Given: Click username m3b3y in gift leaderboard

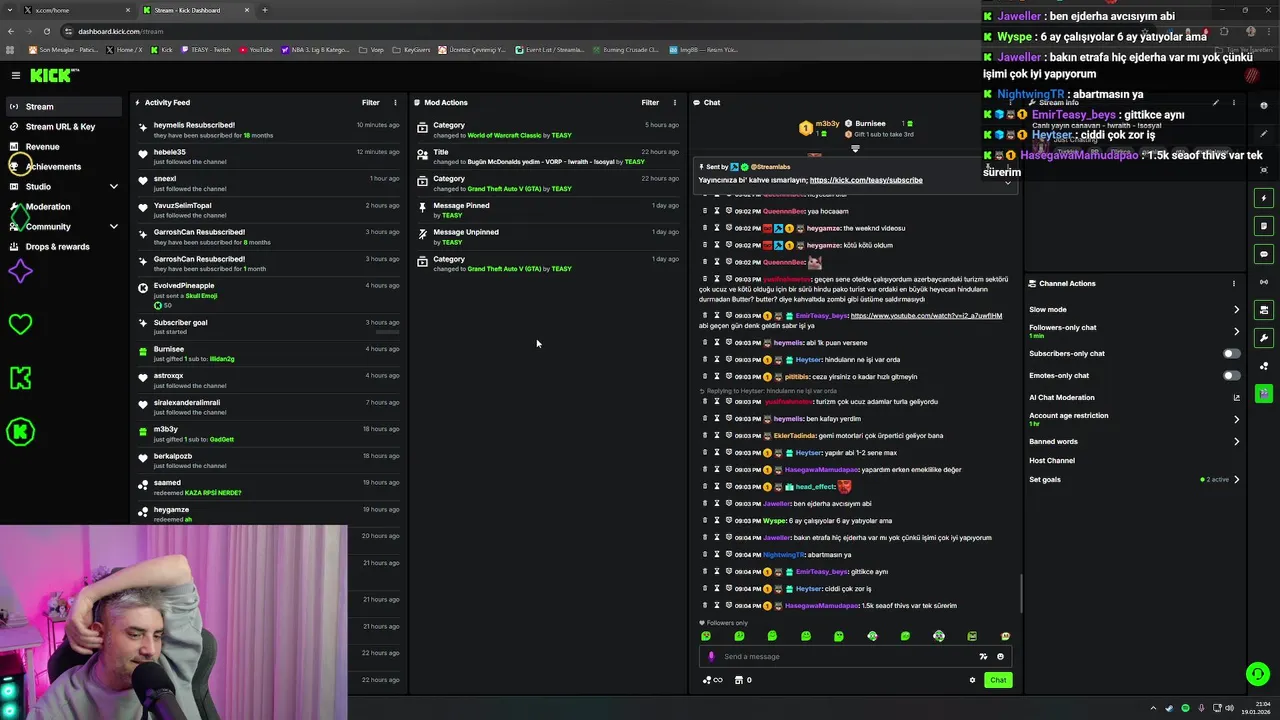Looking at the screenshot, I should click(827, 124).
